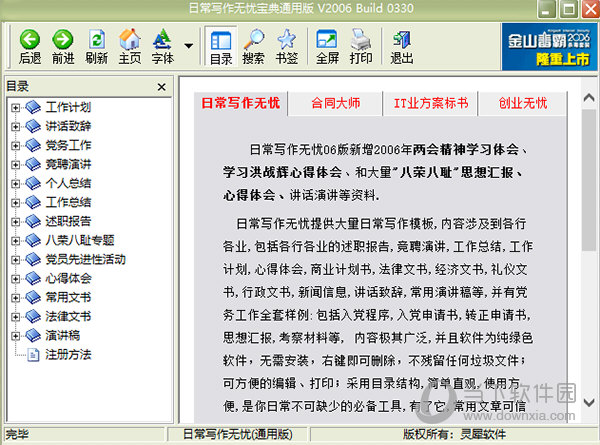Expand the 工作总结 tree node
The height and width of the screenshot is (445, 600).
pyautogui.click(x=15, y=202)
